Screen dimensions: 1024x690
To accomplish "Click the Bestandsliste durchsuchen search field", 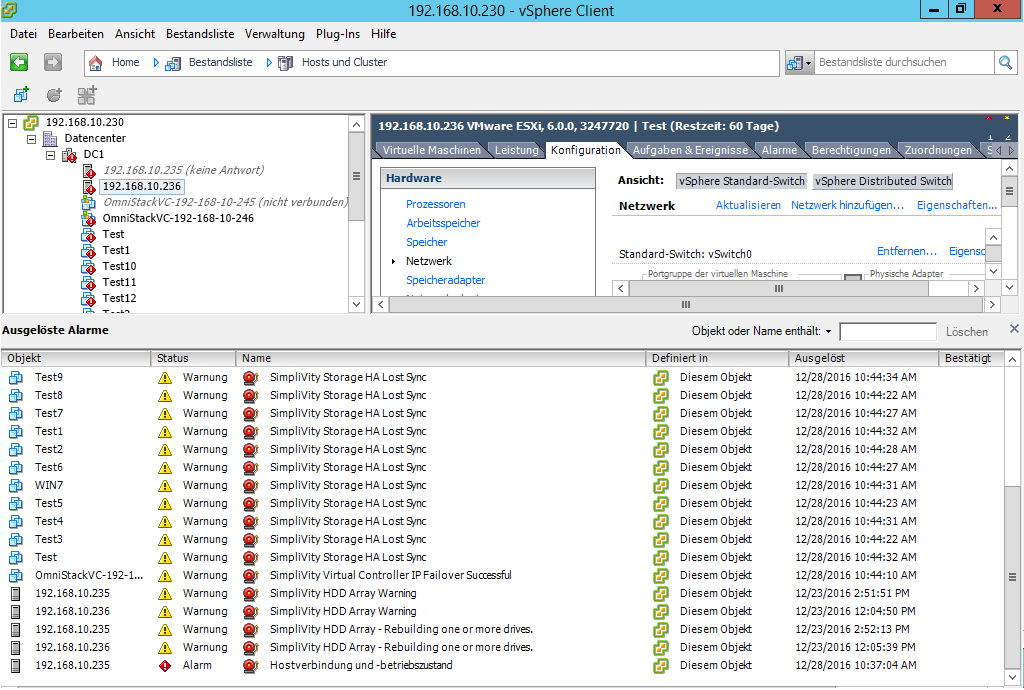I will coord(904,63).
